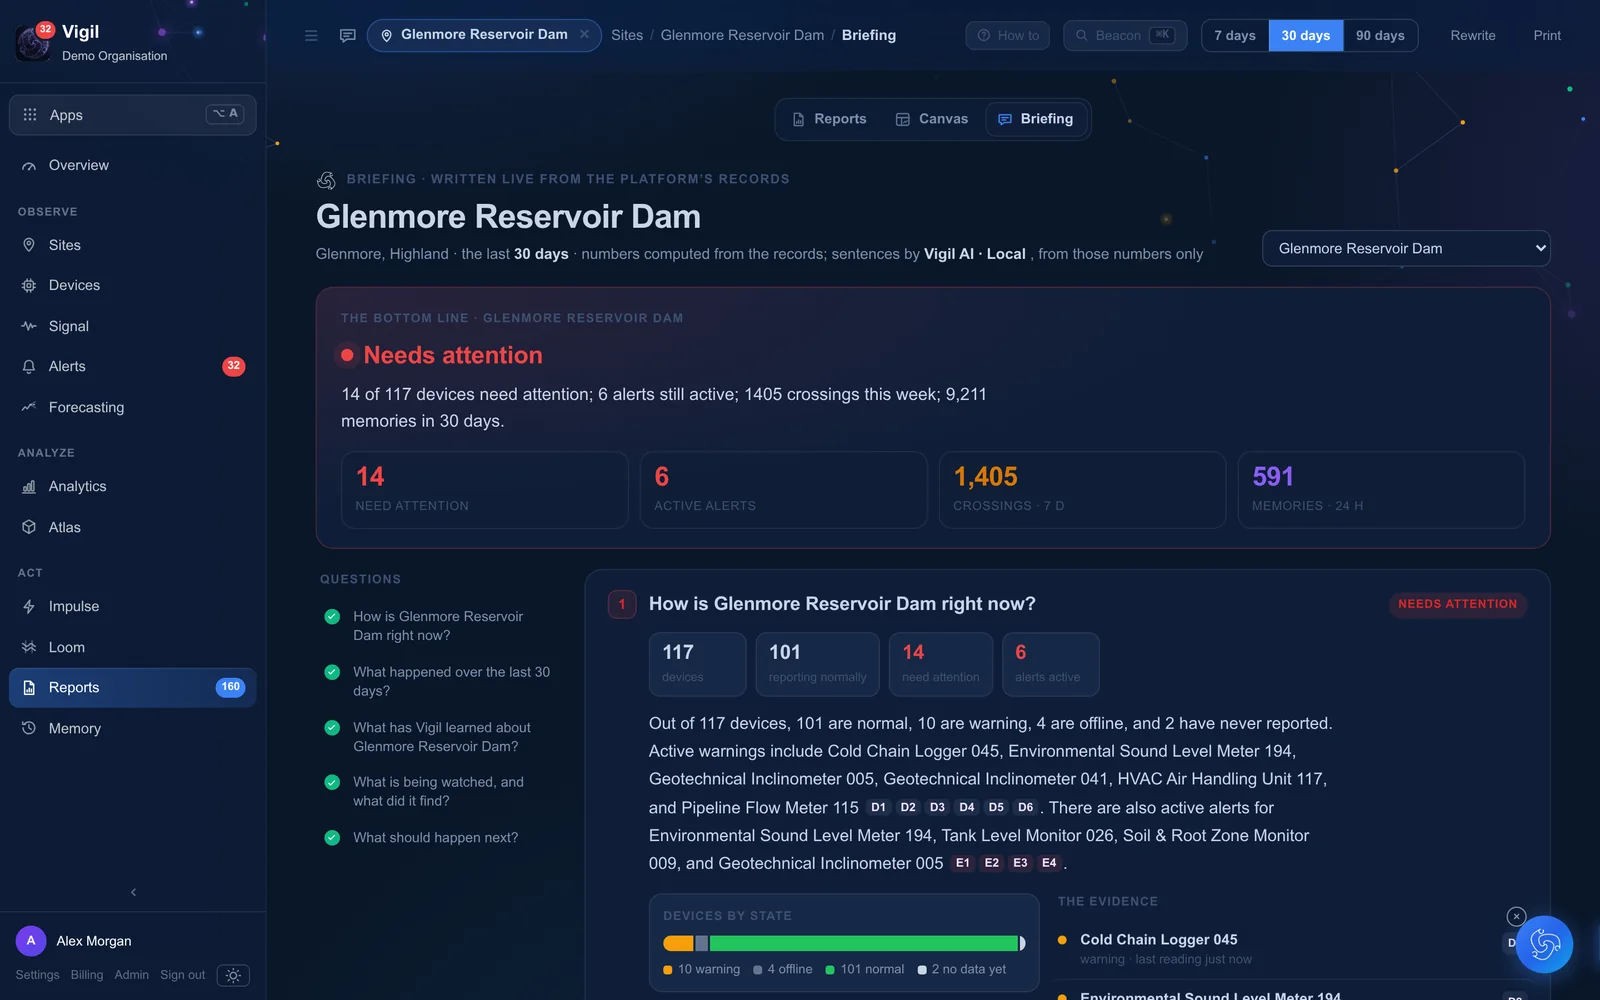Open the site selector dropdown Glenmore Reservoir Dam
The height and width of the screenshot is (1000, 1600).
point(1406,248)
